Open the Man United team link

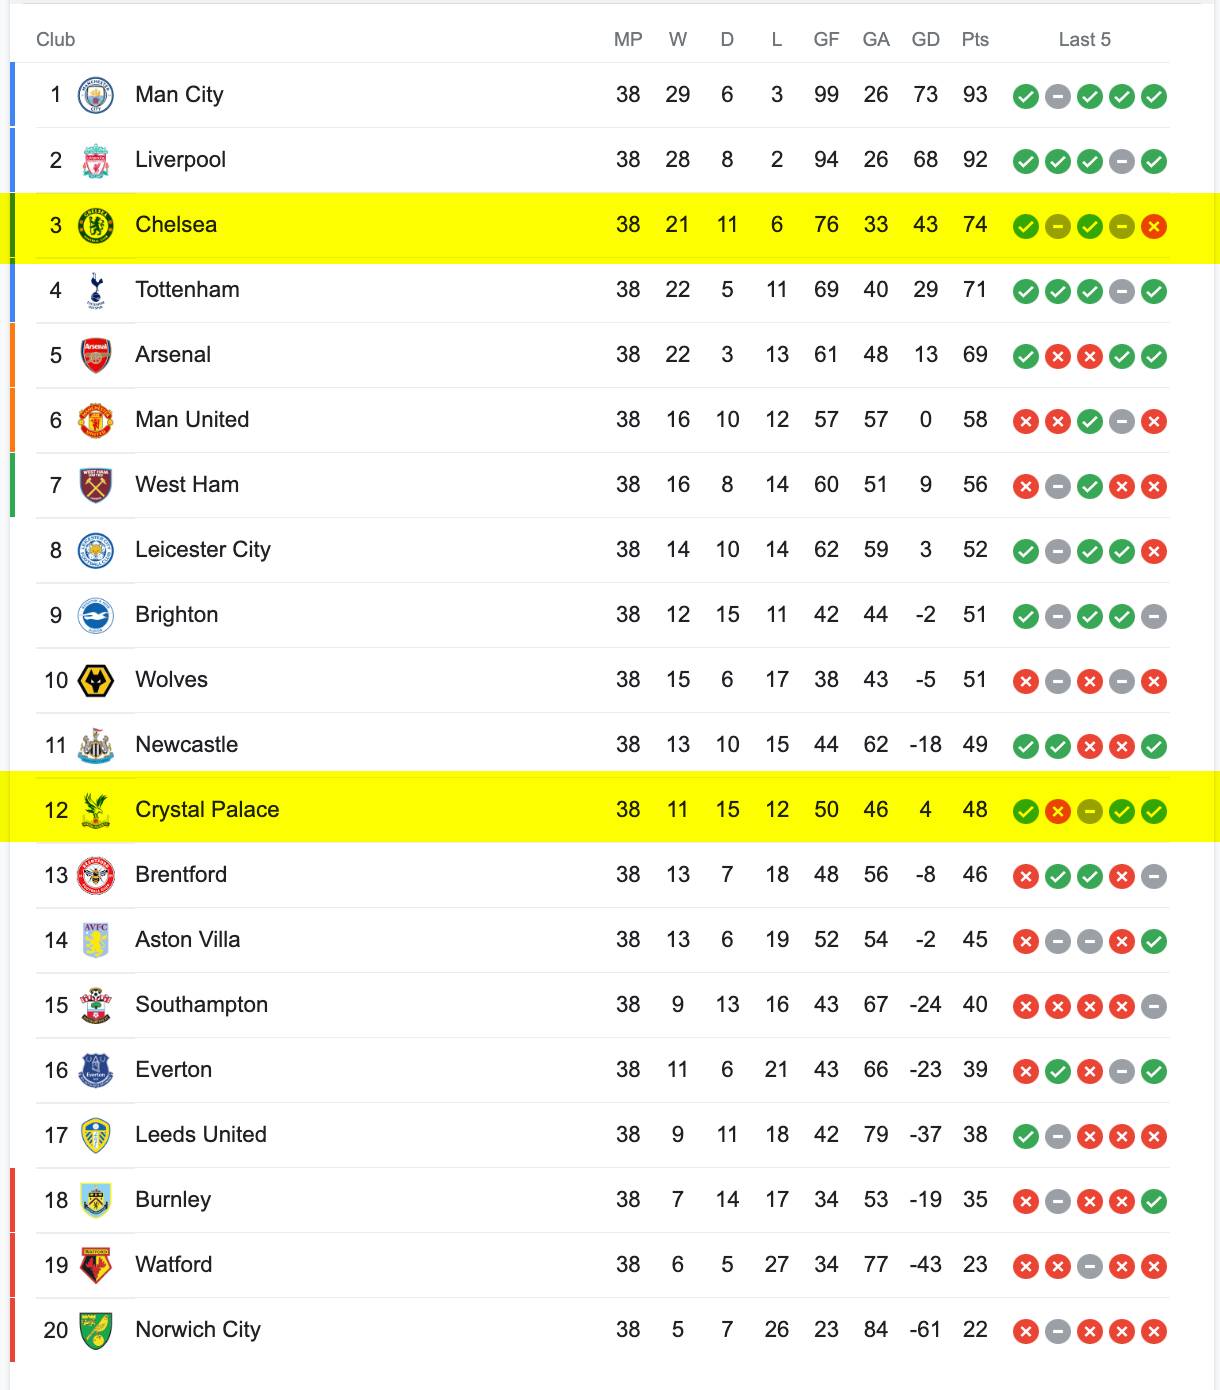click(192, 419)
